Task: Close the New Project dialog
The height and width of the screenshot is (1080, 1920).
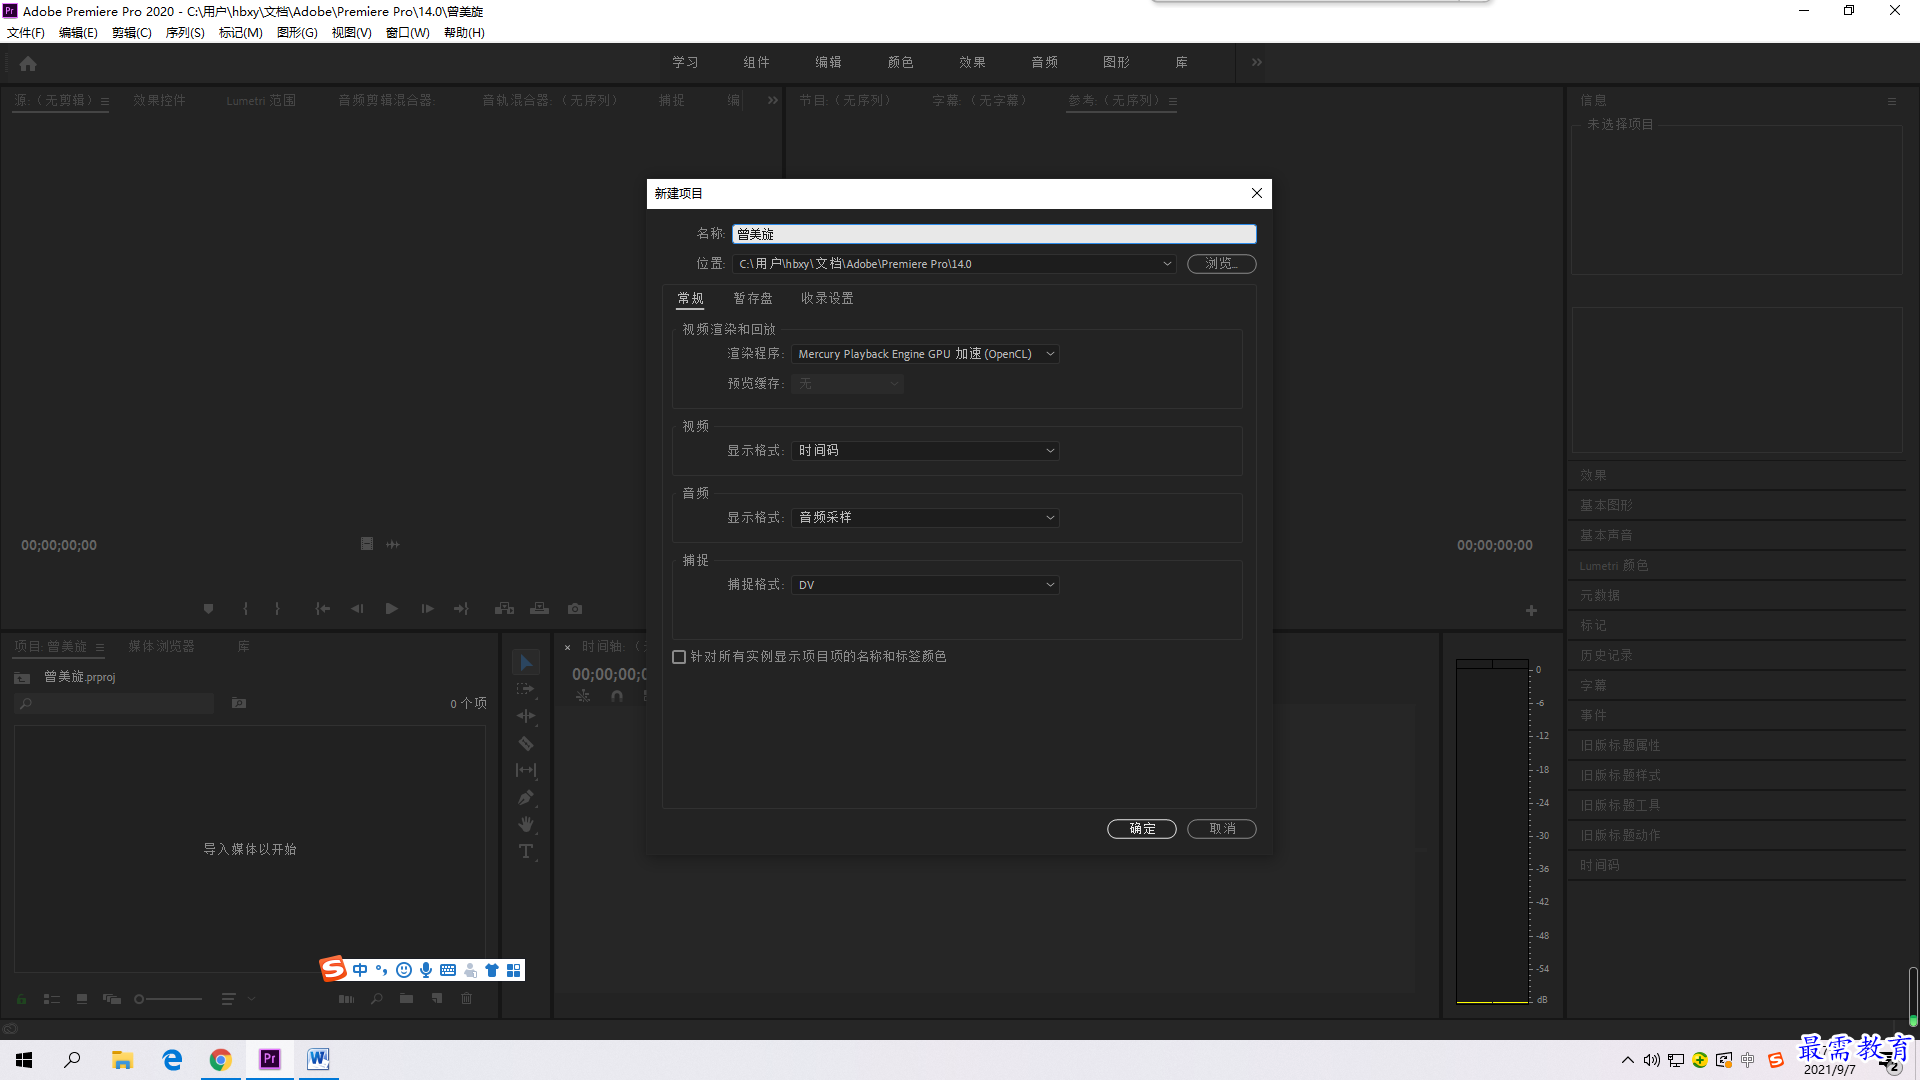Action: (x=1257, y=193)
